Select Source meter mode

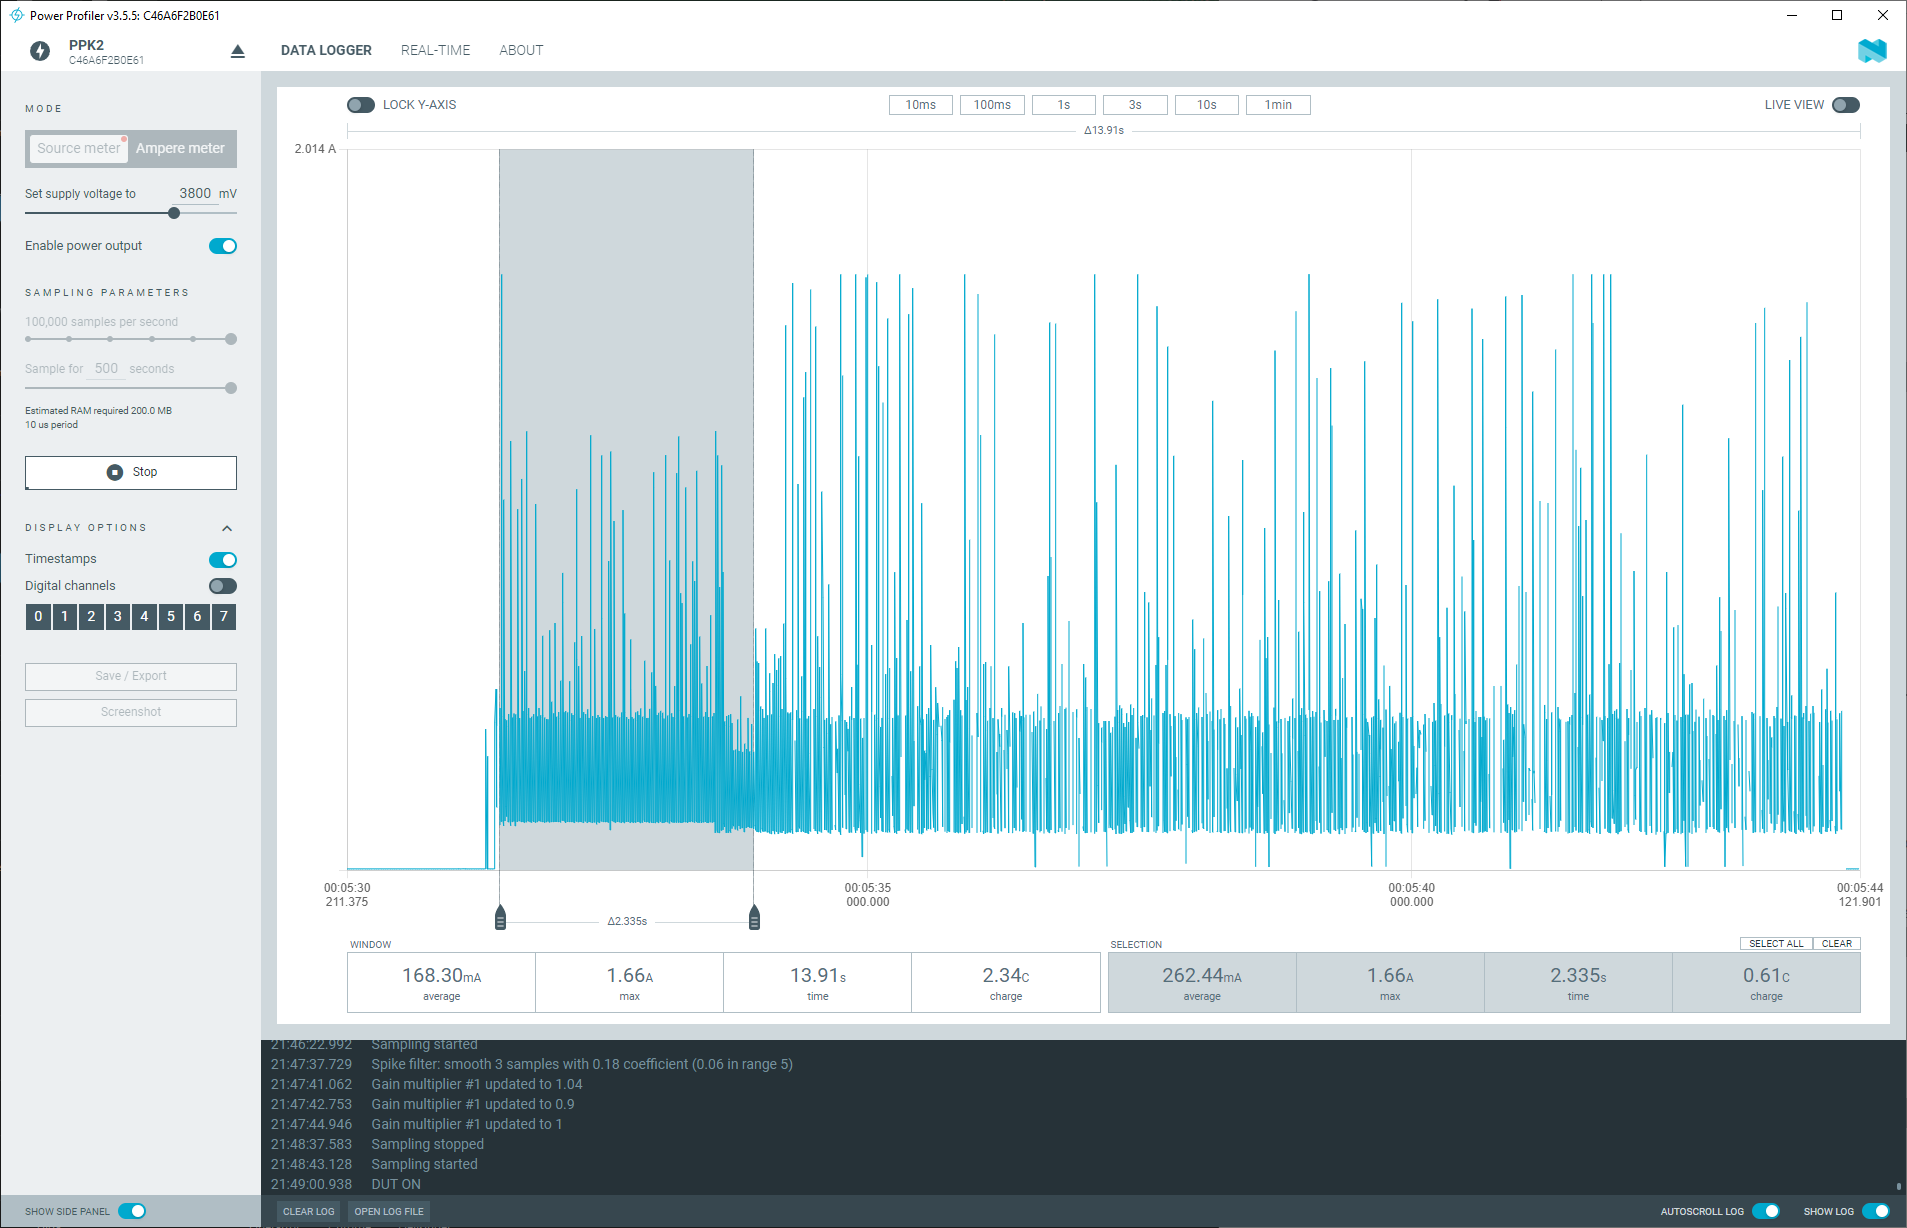point(78,148)
